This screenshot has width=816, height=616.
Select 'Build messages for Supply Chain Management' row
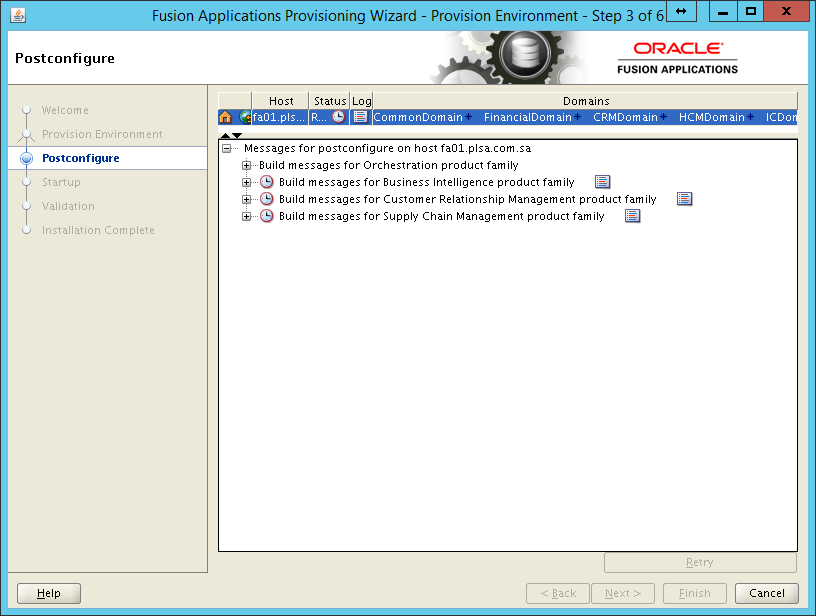point(441,216)
